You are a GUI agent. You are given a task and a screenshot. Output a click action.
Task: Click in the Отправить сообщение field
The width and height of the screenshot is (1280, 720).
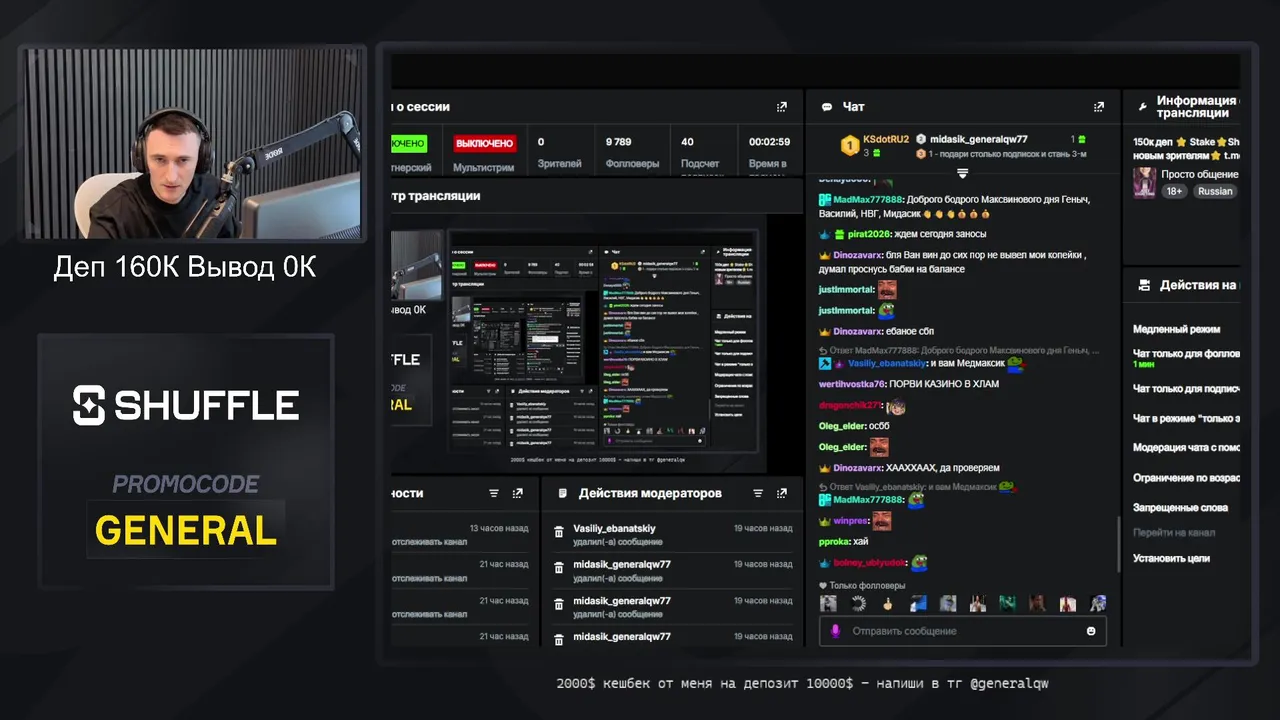962,631
